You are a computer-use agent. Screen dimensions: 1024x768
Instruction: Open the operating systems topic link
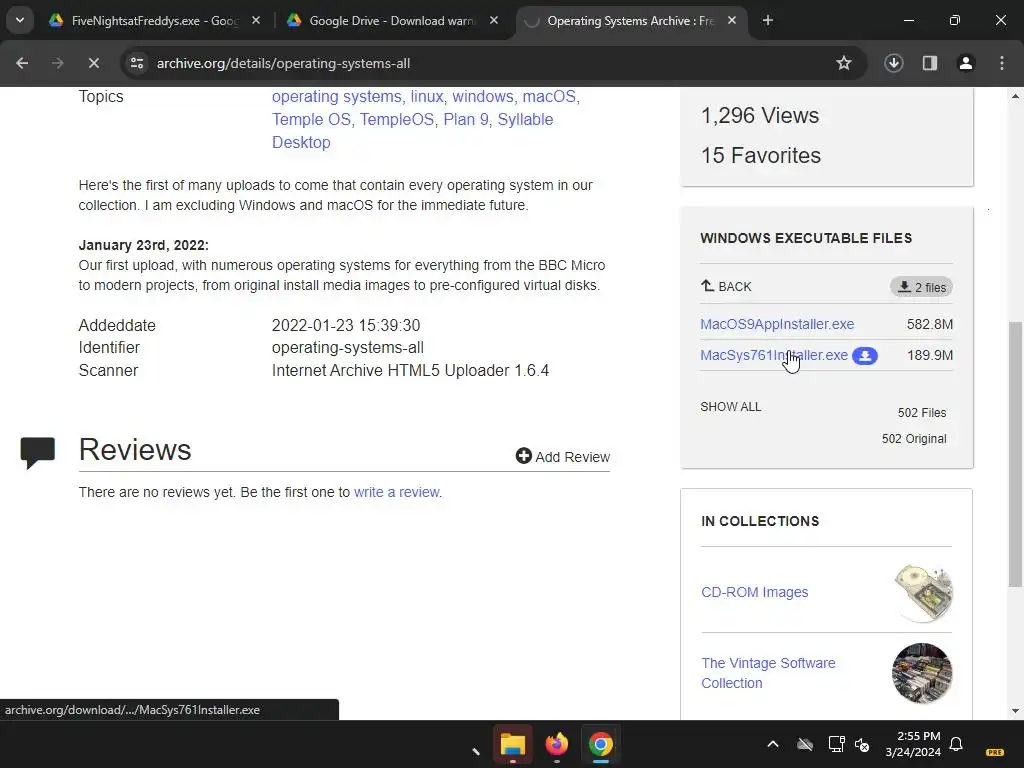pos(336,97)
